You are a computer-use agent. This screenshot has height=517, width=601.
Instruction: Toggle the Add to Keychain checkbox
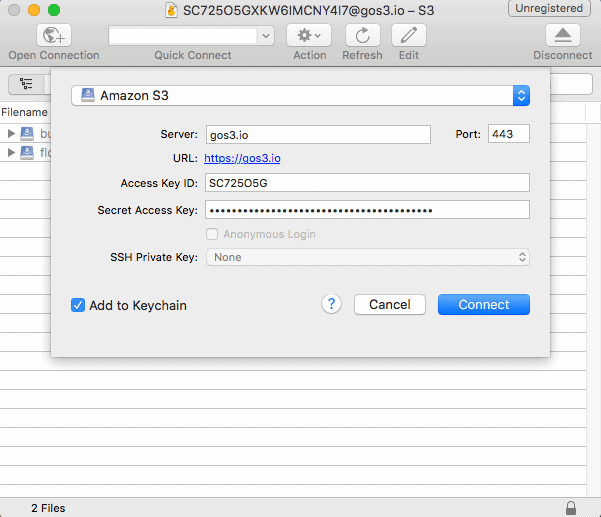[x=78, y=305]
